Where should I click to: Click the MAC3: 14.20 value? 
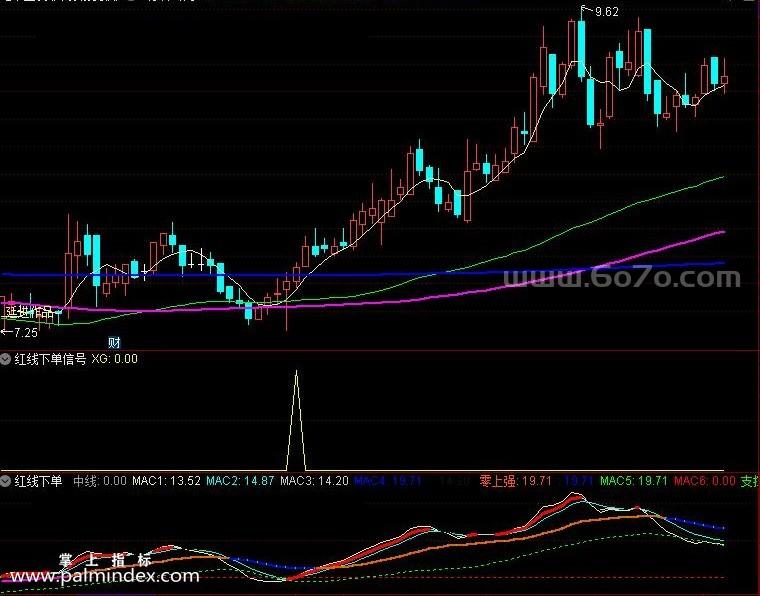pos(315,481)
